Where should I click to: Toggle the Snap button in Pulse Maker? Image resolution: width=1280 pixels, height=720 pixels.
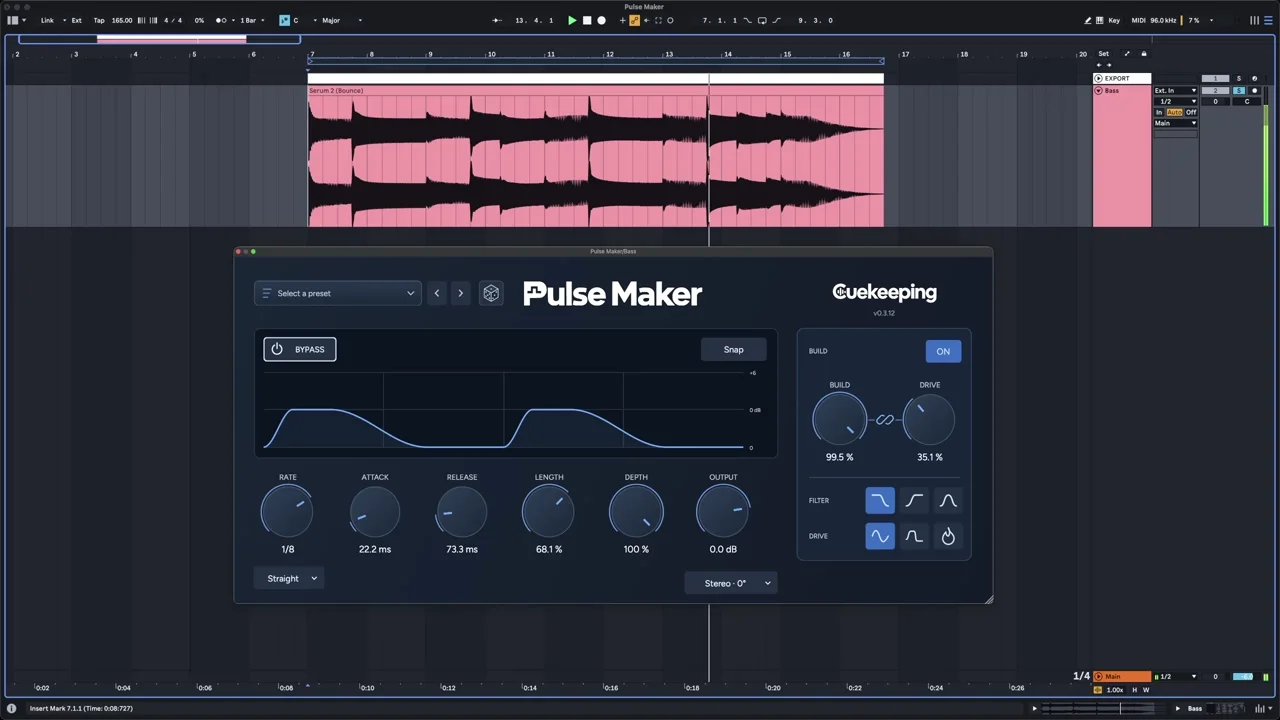tap(734, 349)
